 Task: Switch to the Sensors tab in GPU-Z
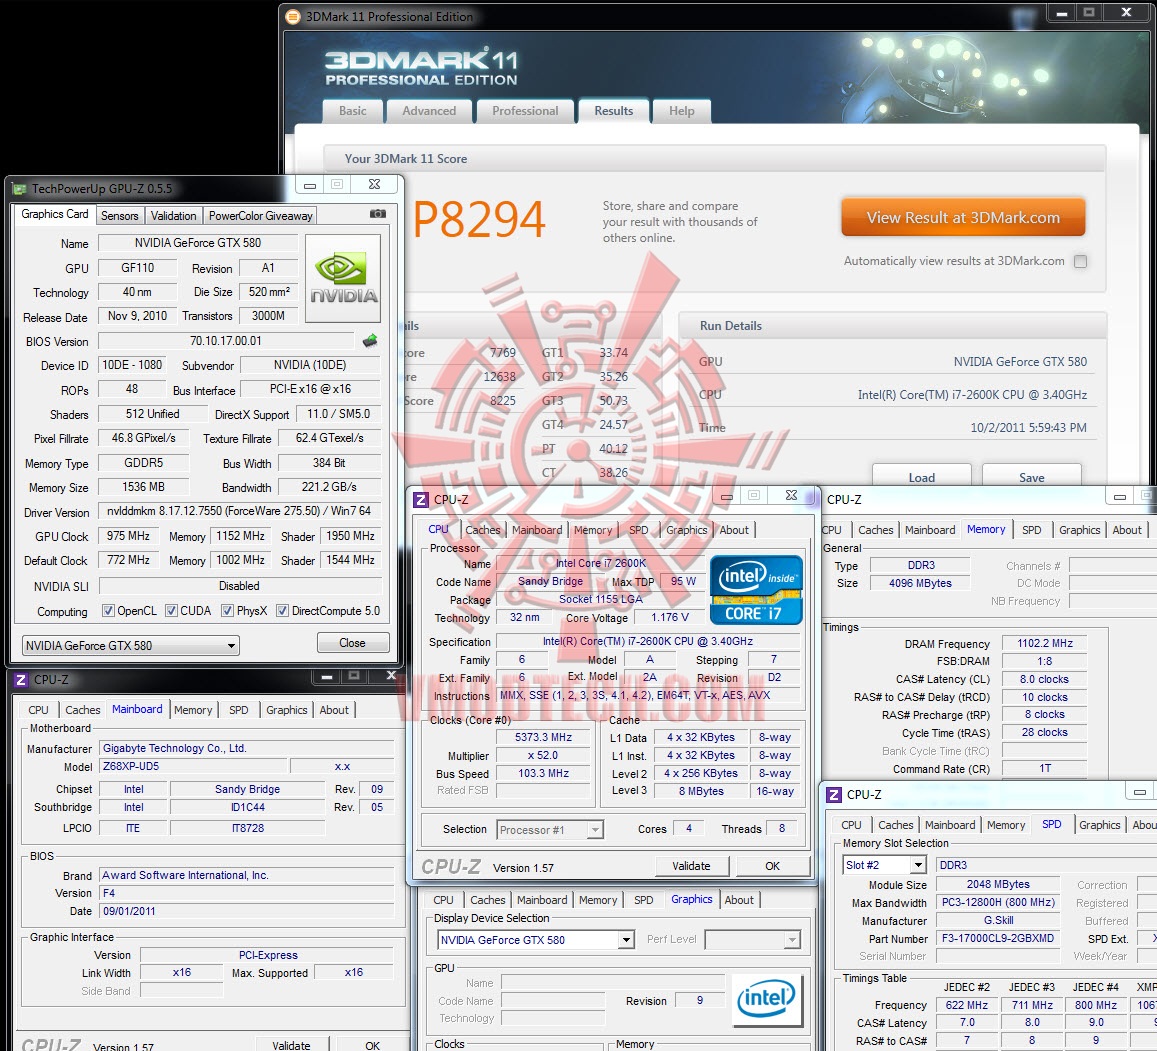120,216
